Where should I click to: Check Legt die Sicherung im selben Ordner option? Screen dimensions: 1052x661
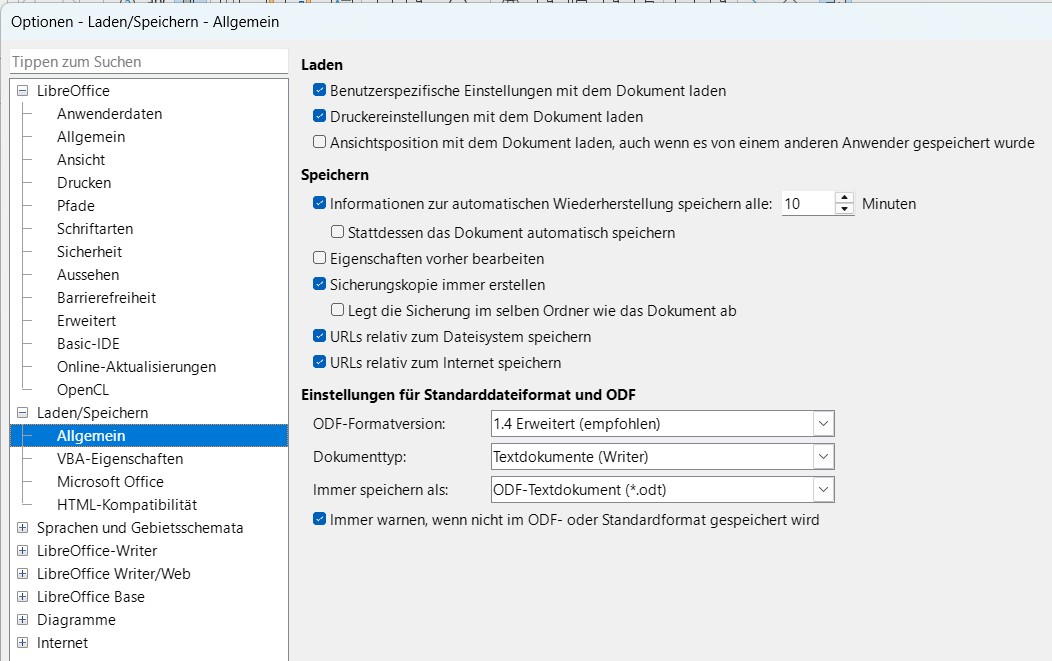pos(337,310)
